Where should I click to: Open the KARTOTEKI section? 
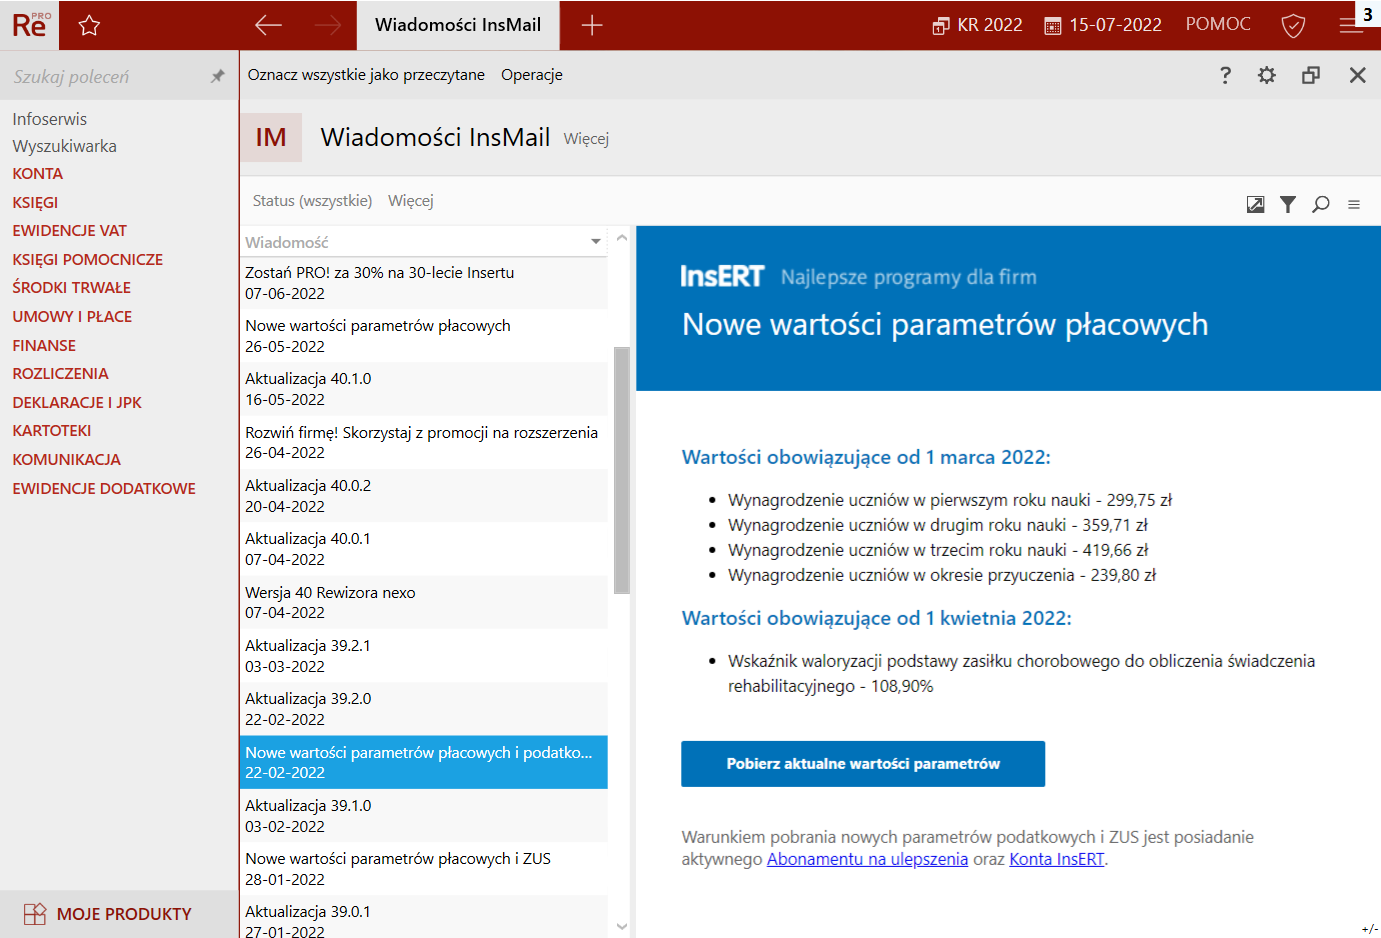[52, 431]
